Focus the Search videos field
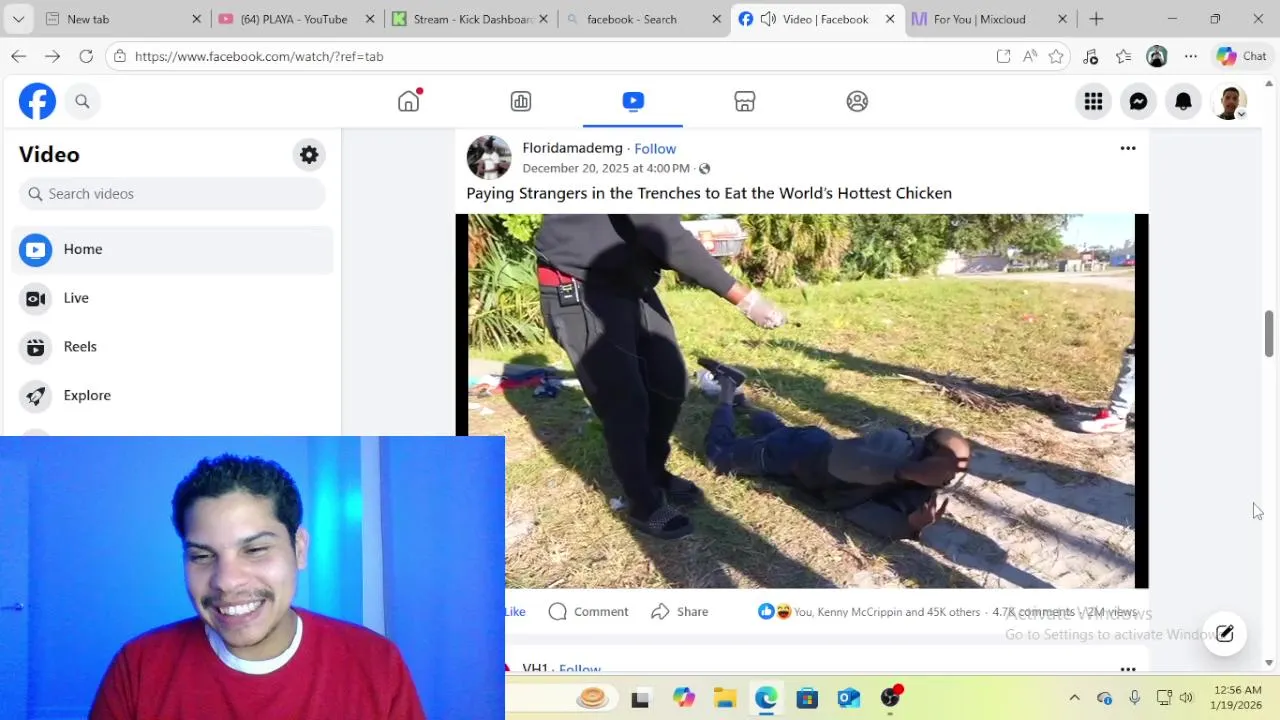 [x=172, y=193]
